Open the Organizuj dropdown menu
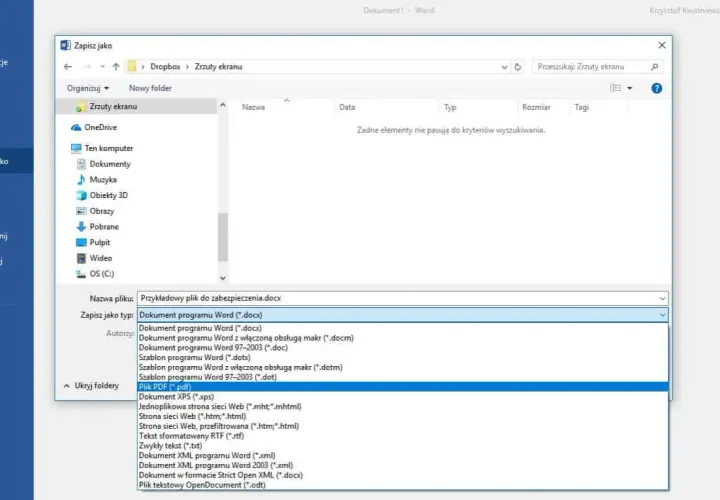 point(88,88)
